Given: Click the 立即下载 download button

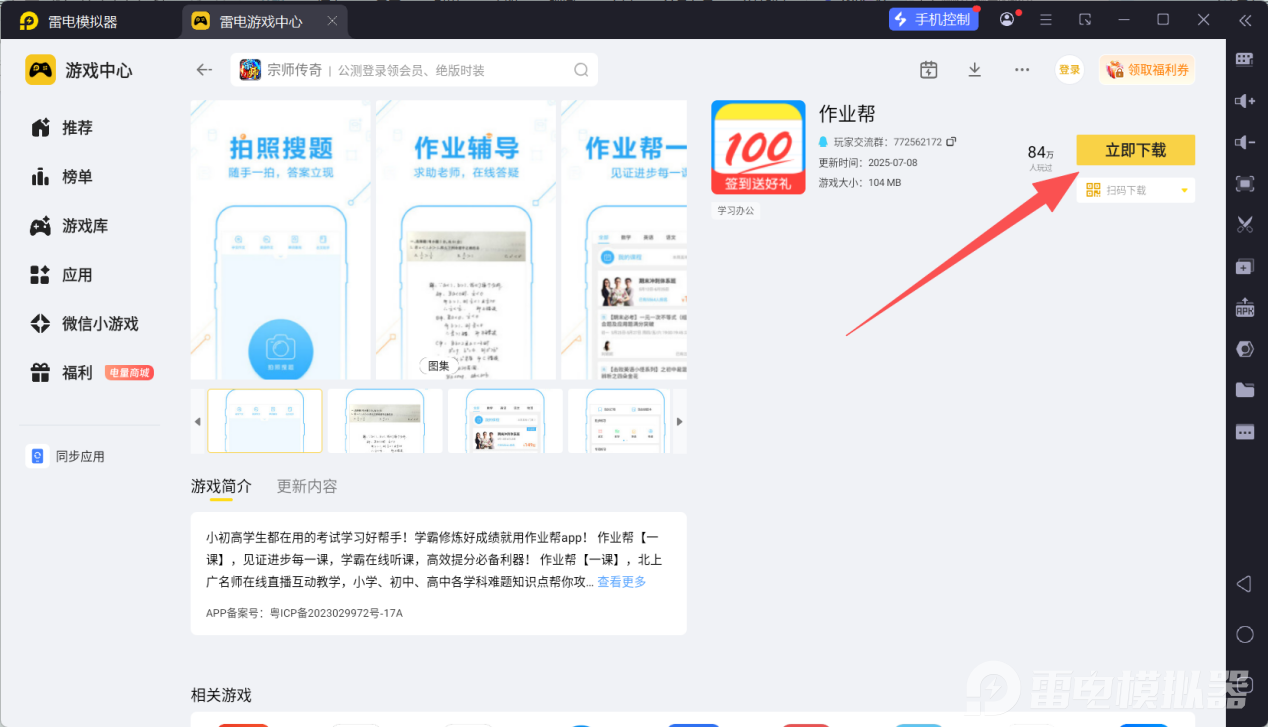Looking at the screenshot, I should [1135, 150].
